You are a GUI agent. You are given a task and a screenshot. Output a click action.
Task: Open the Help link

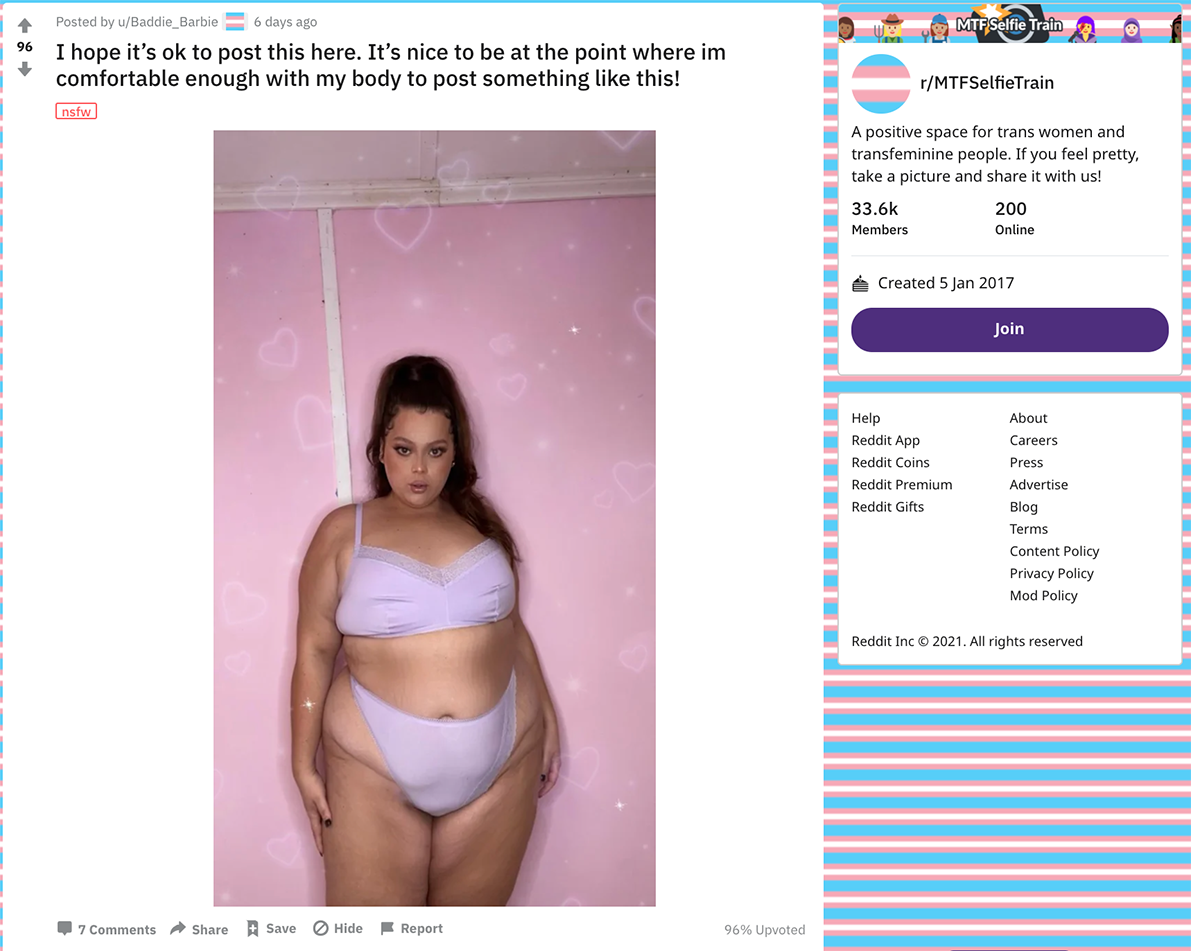[x=865, y=419]
